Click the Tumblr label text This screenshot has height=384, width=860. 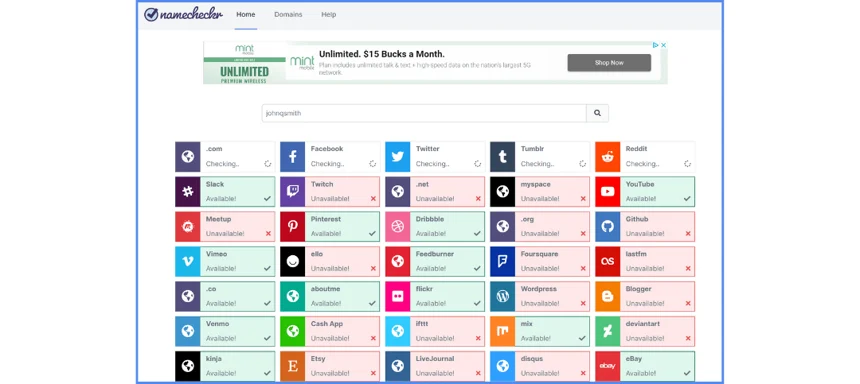pyautogui.click(x=532, y=149)
